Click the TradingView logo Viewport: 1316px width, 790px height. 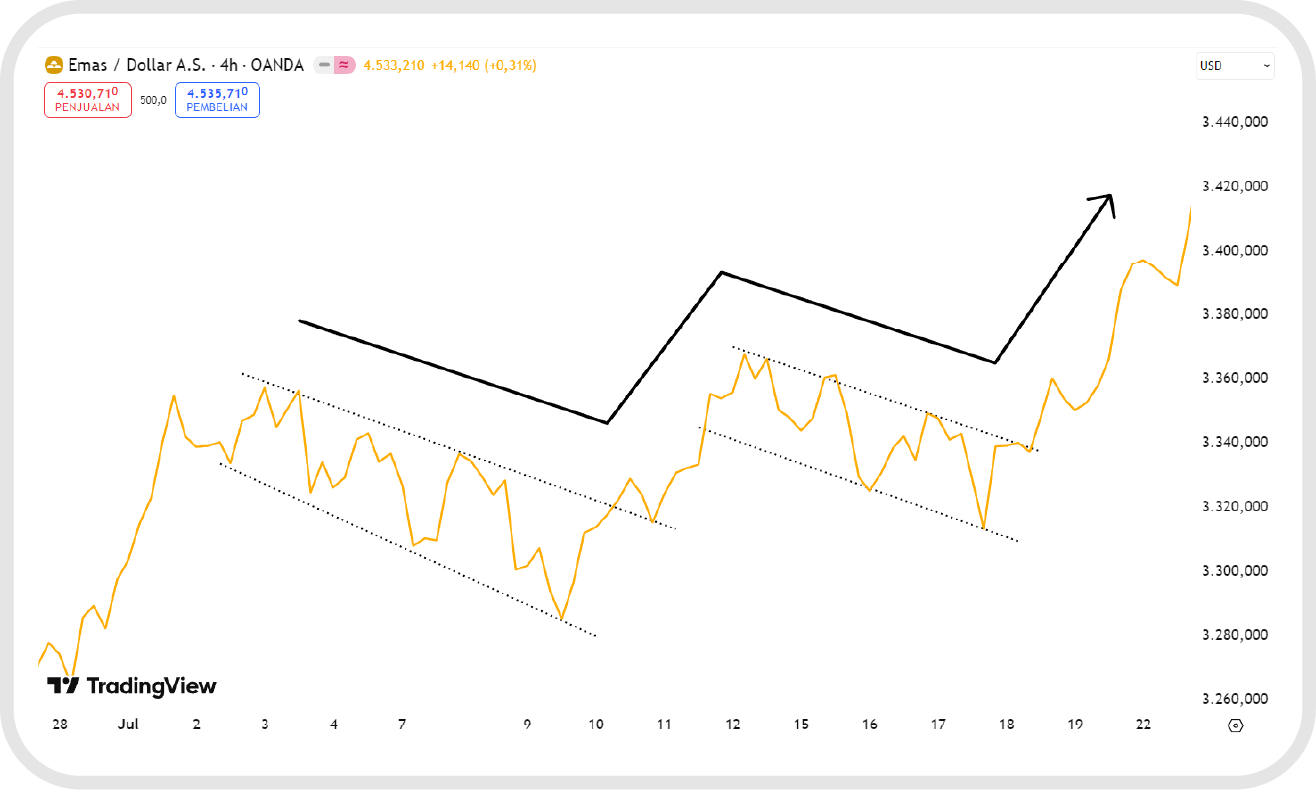131,686
